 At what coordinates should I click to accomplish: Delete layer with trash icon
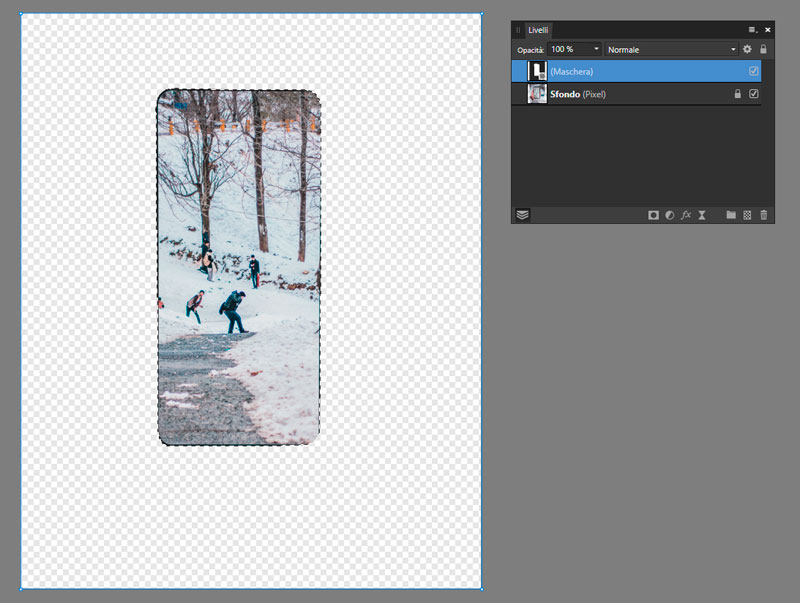coord(764,215)
